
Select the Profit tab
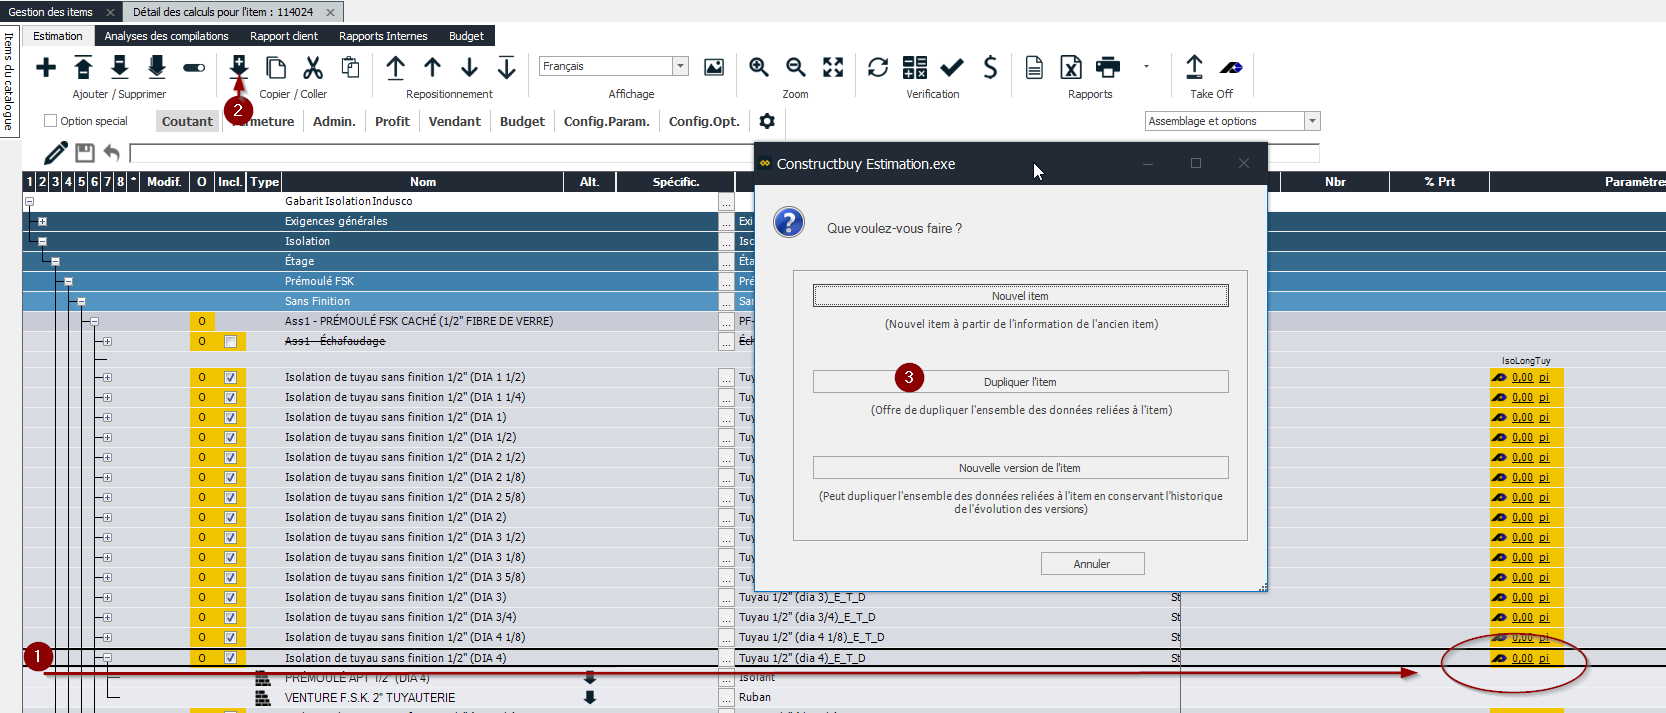(x=392, y=121)
